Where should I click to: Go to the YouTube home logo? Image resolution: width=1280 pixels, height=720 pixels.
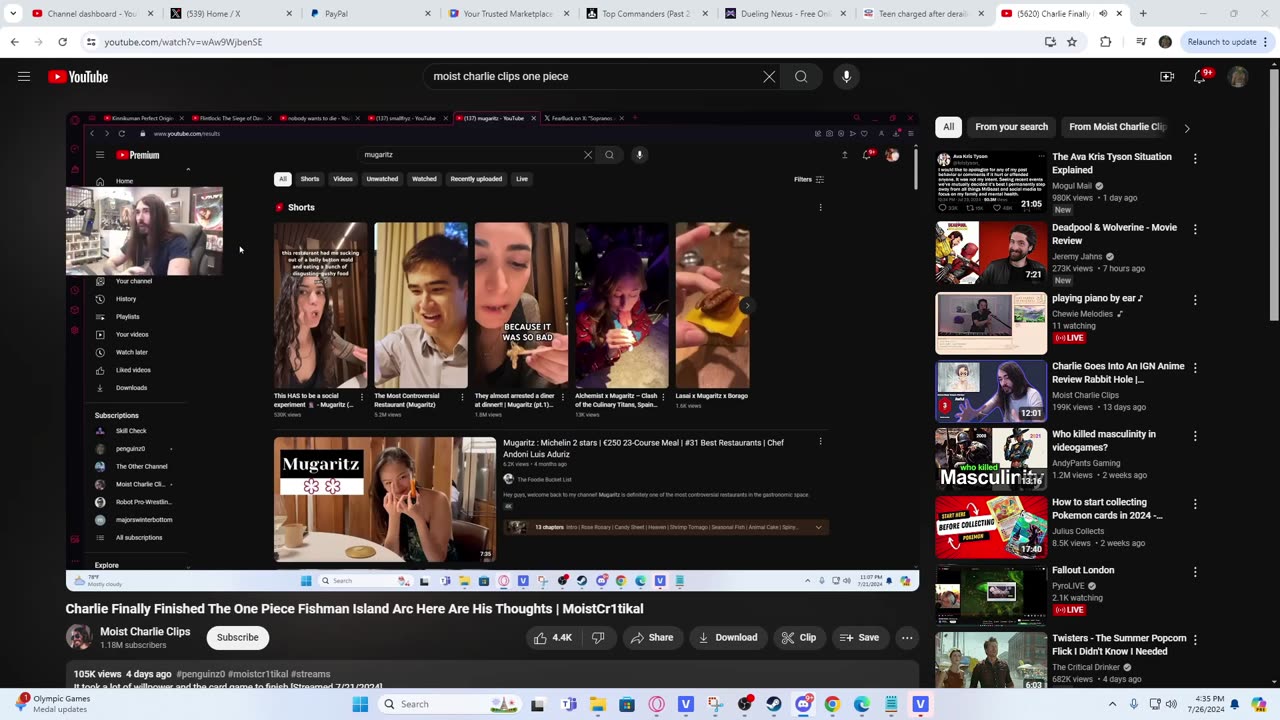(78, 77)
